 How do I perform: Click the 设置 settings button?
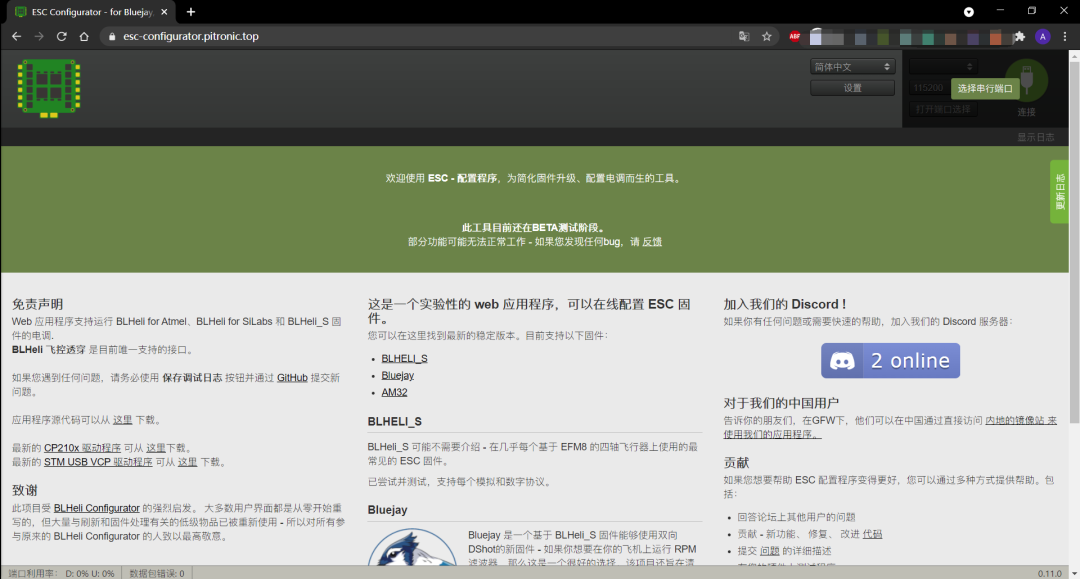tap(852, 88)
